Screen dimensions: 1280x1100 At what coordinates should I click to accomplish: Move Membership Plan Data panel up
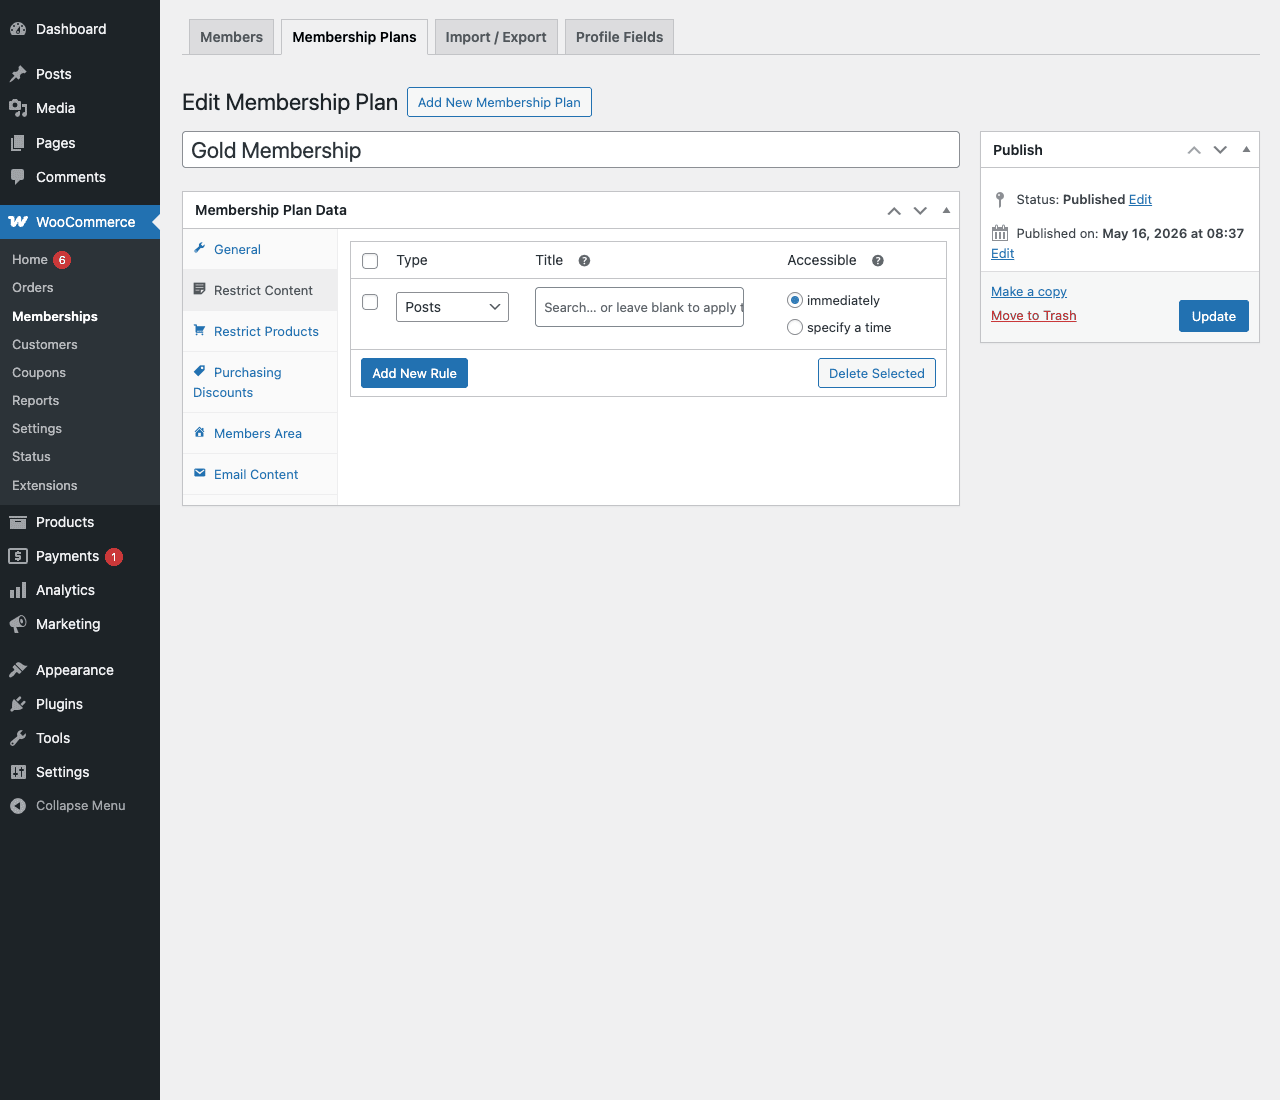(x=894, y=210)
